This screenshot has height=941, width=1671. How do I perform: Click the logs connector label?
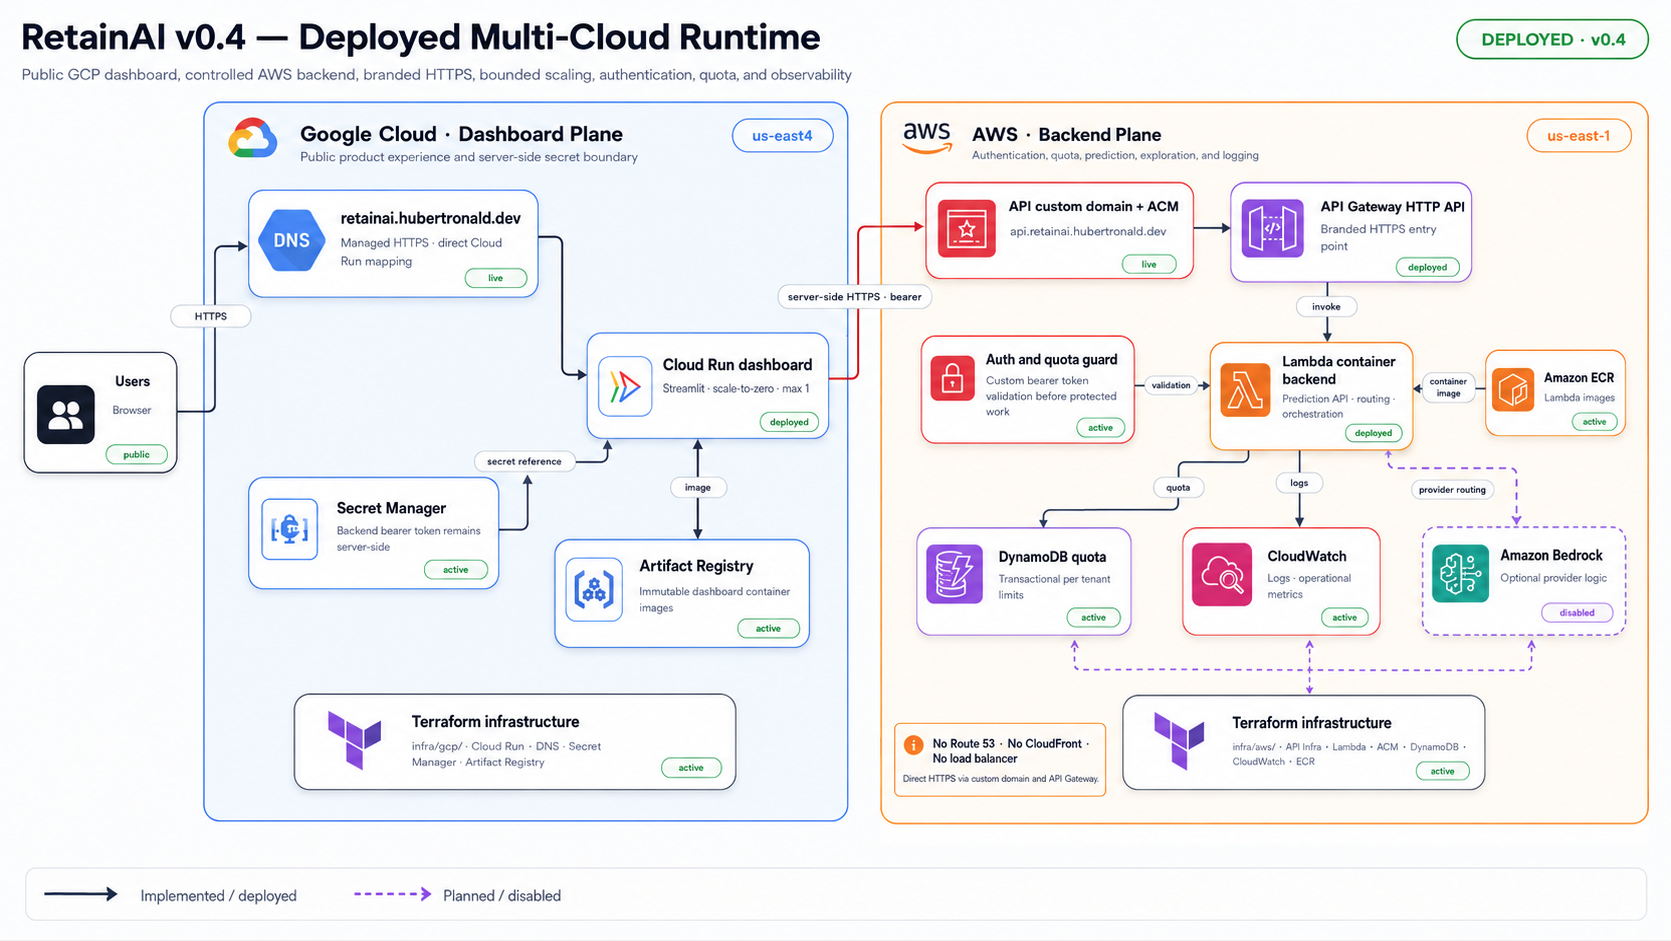tap(1299, 483)
